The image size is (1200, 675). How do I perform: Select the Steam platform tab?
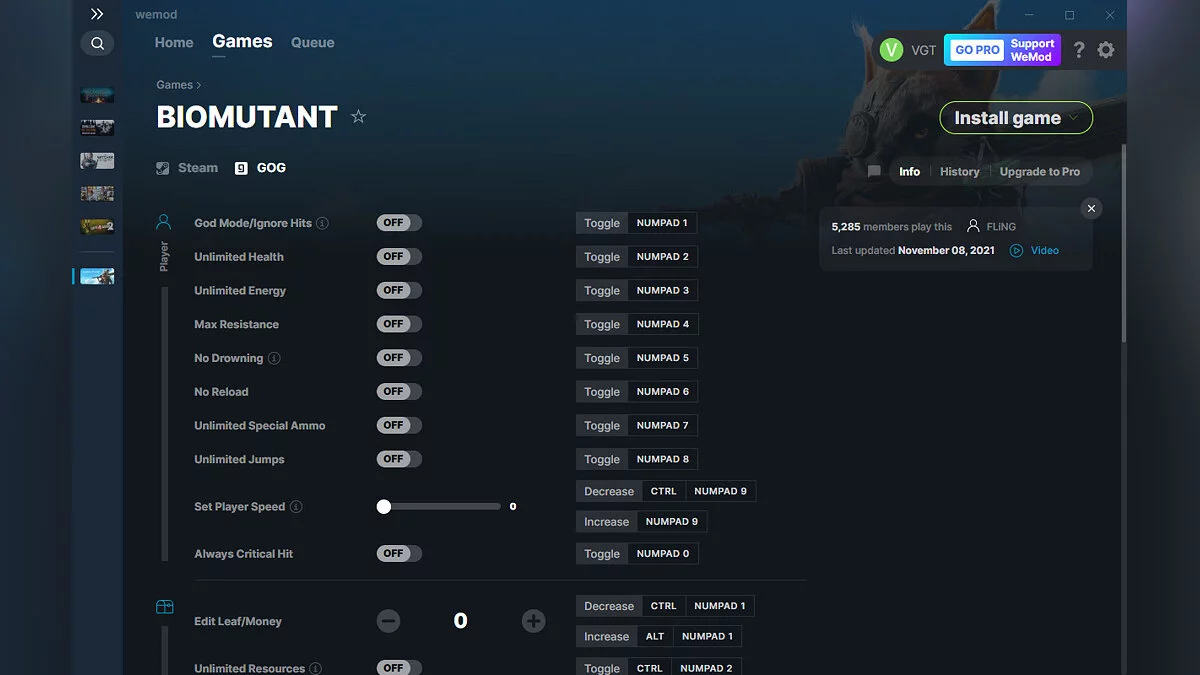pyautogui.click(x=187, y=168)
